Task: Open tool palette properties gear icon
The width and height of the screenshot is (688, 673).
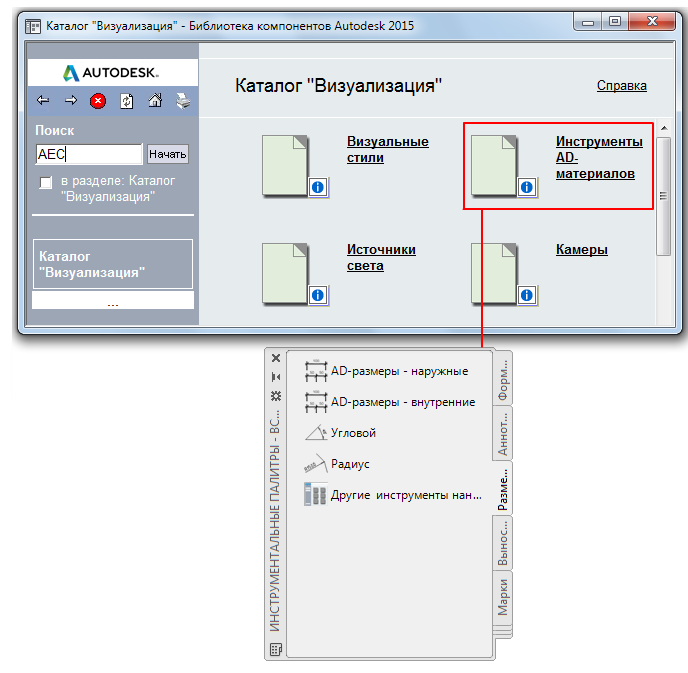Action: 276,396
